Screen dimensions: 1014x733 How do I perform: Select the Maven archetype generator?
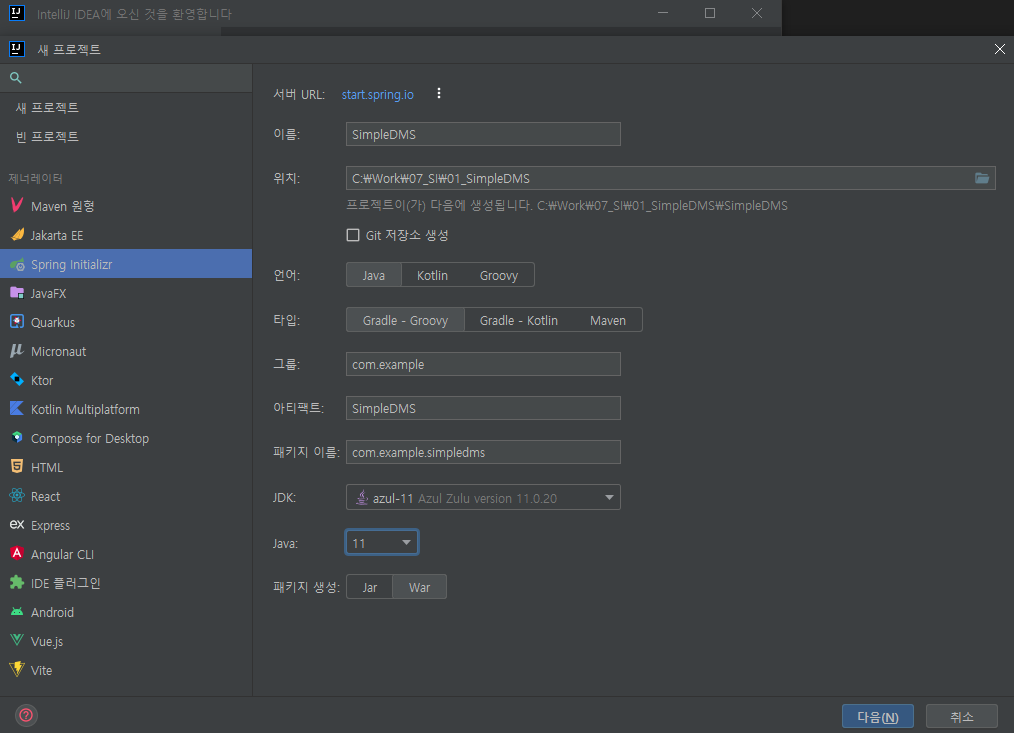tap(126, 206)
